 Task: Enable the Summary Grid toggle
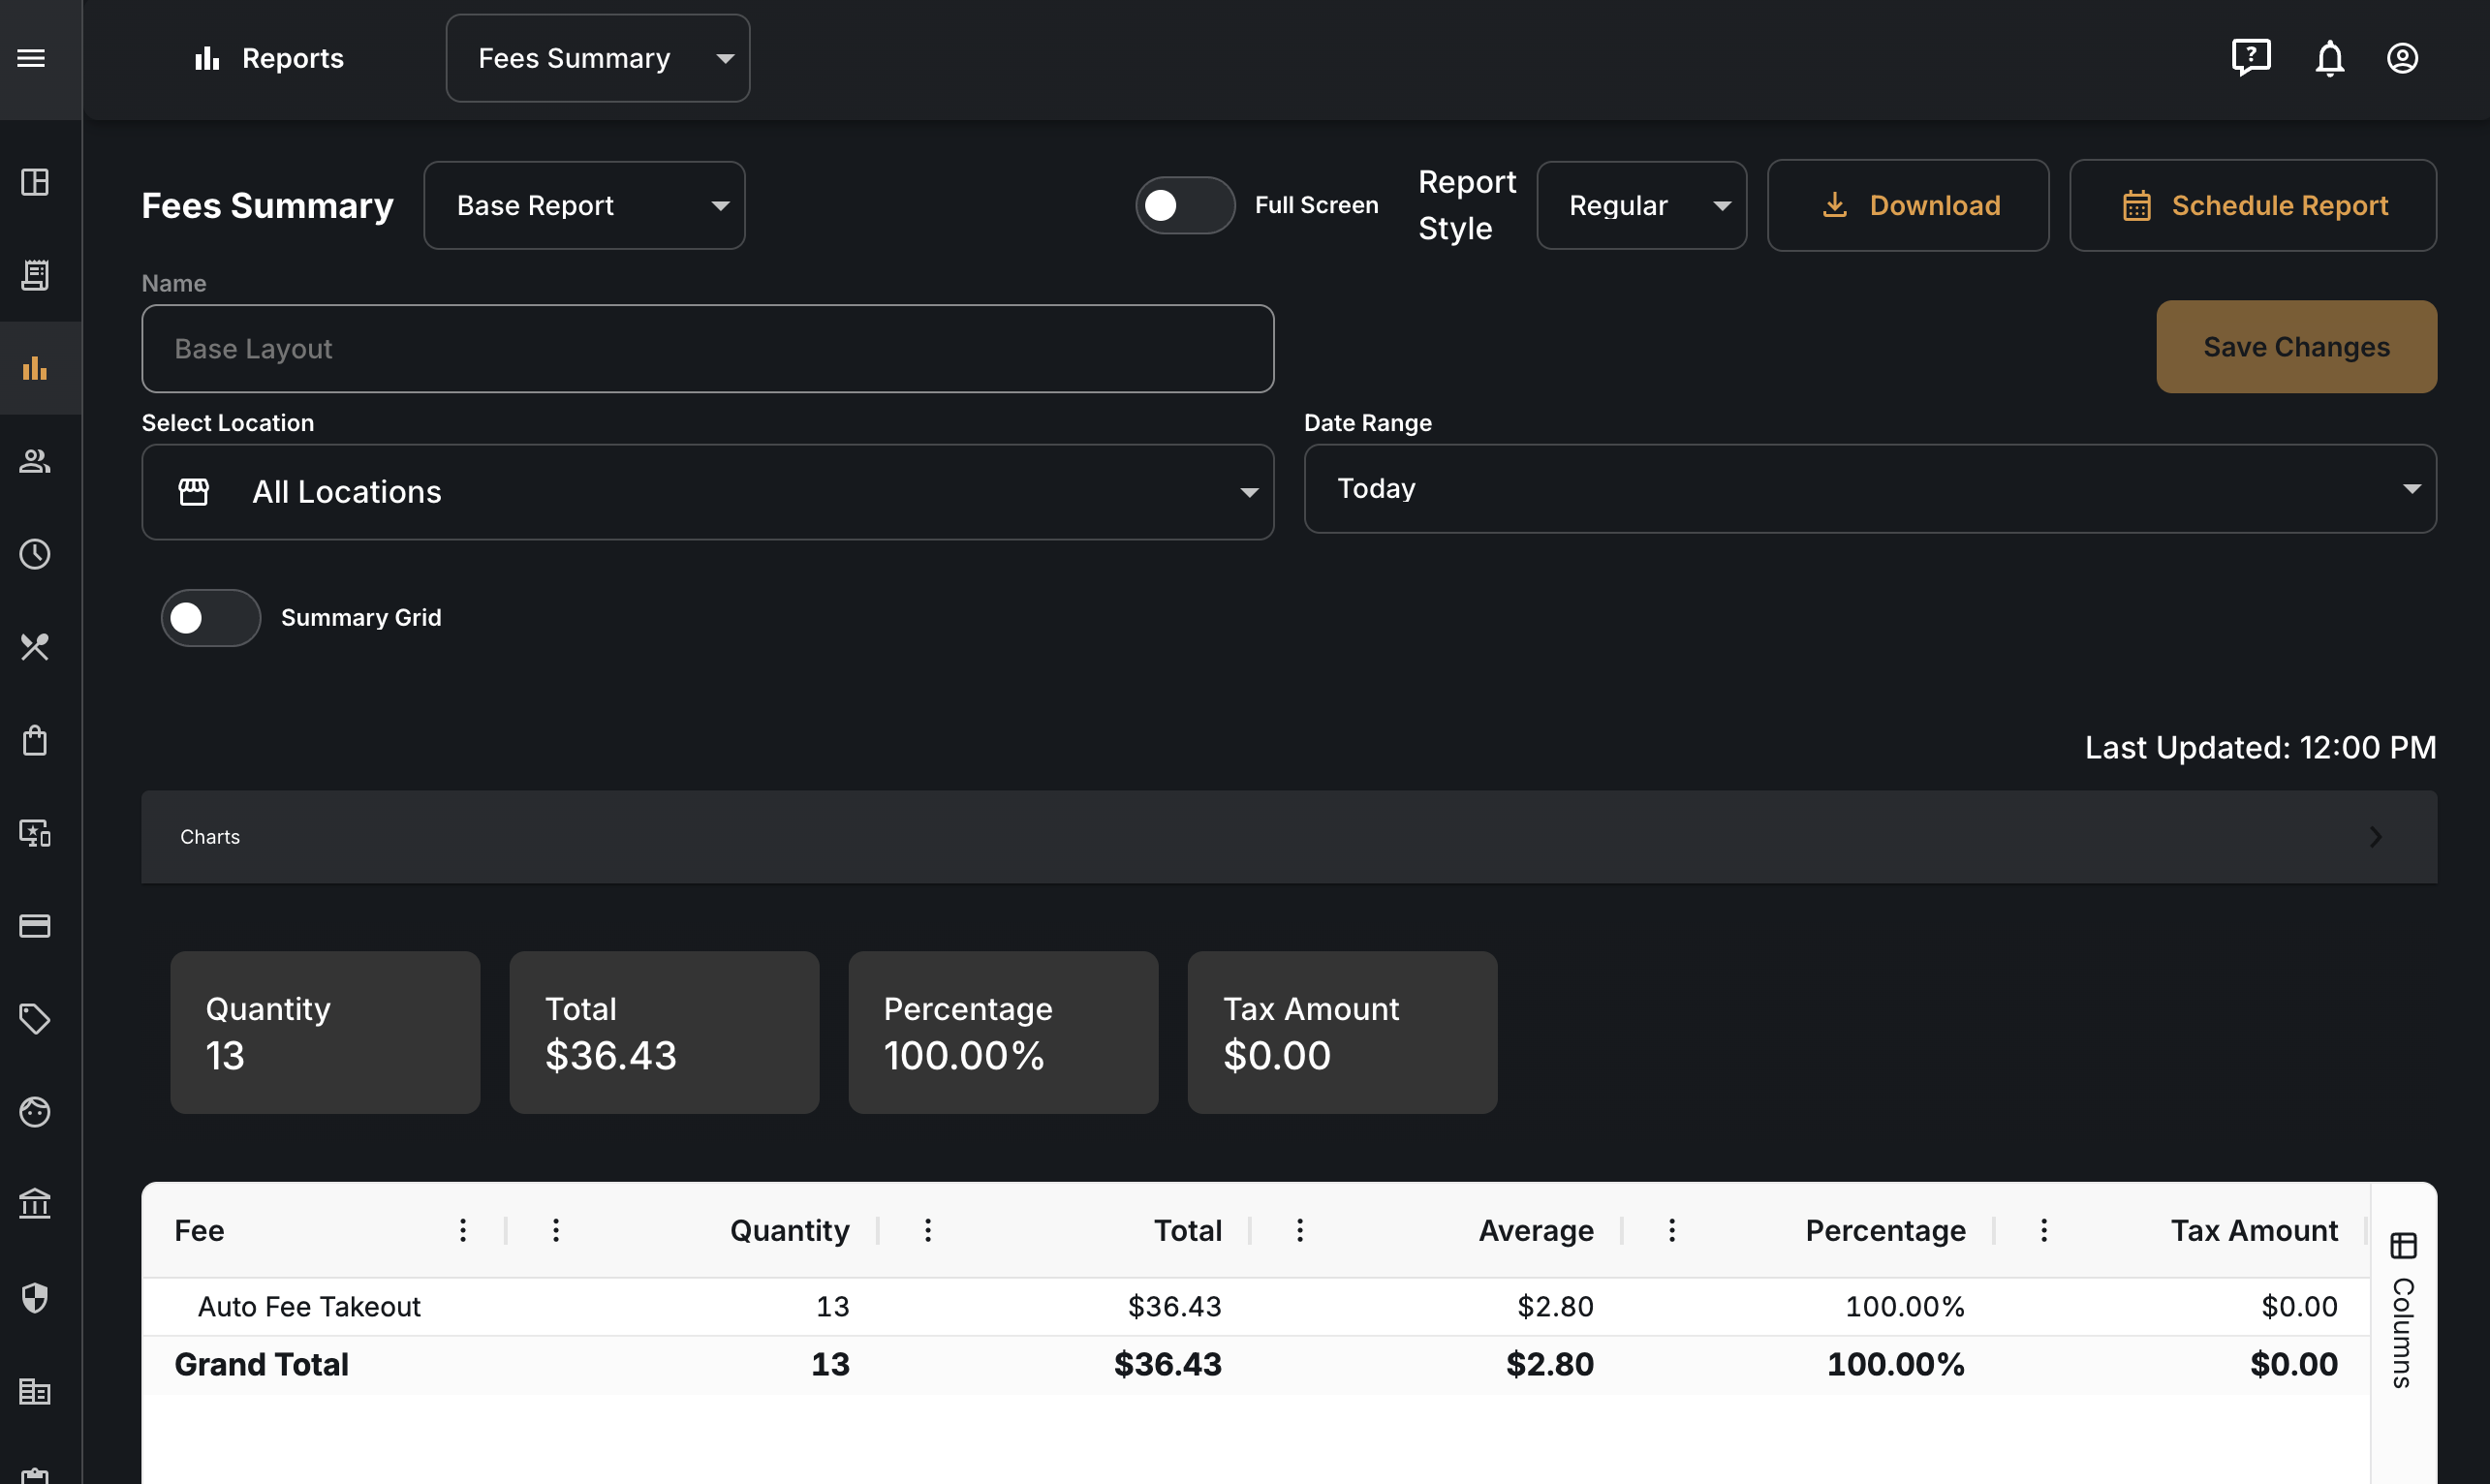[211, 618]
